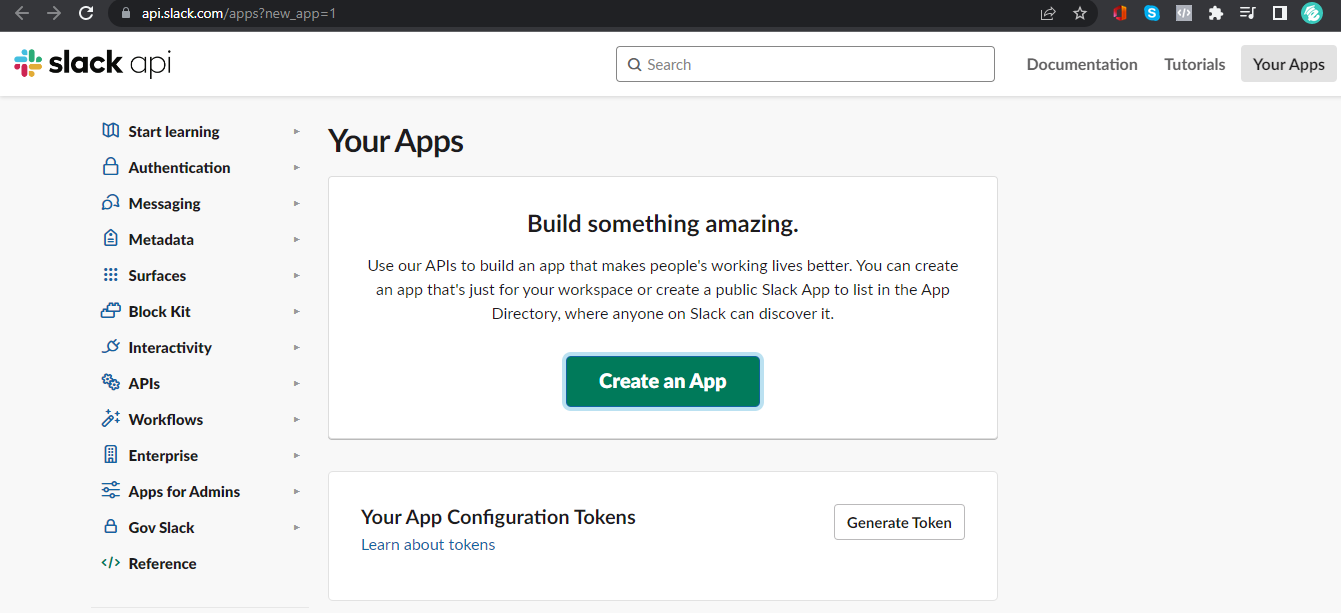Click the Workflows magic wand icon
The height and width of the screenshot is (613, 1341).
click(111, 419)
